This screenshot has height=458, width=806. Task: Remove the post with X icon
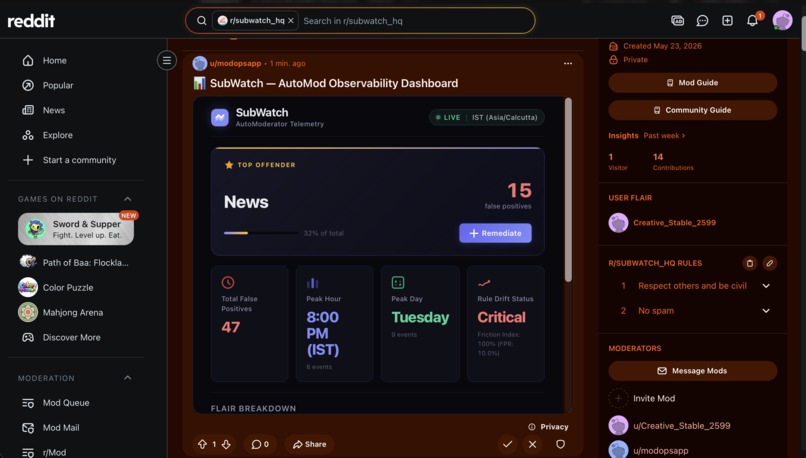coord(533,444)
